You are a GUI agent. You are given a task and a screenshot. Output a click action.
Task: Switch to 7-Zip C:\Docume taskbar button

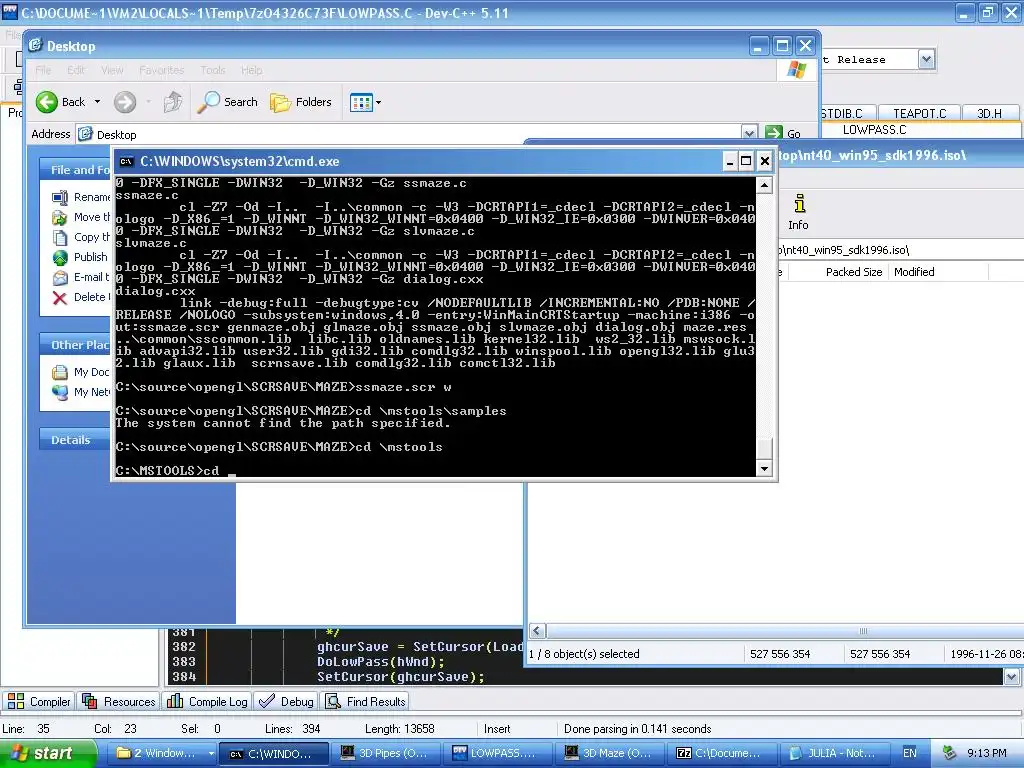coord(720,753)
